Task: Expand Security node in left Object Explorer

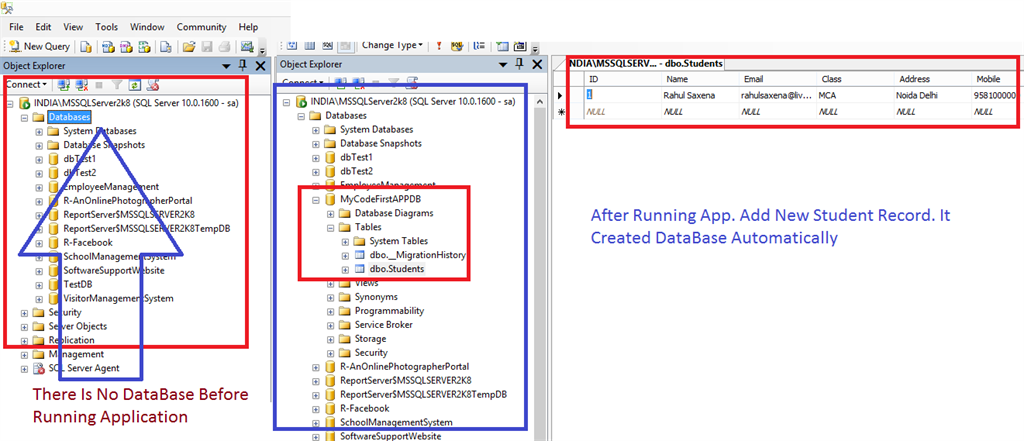Action: 24,313
